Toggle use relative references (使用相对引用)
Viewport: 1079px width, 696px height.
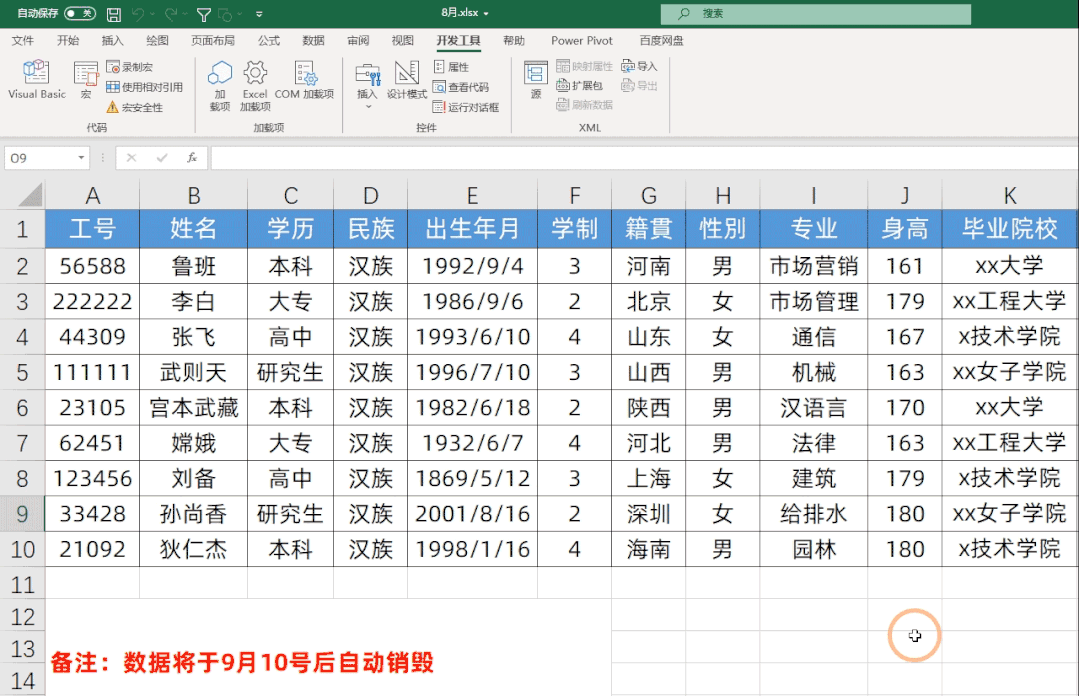(x=145, y=87)
